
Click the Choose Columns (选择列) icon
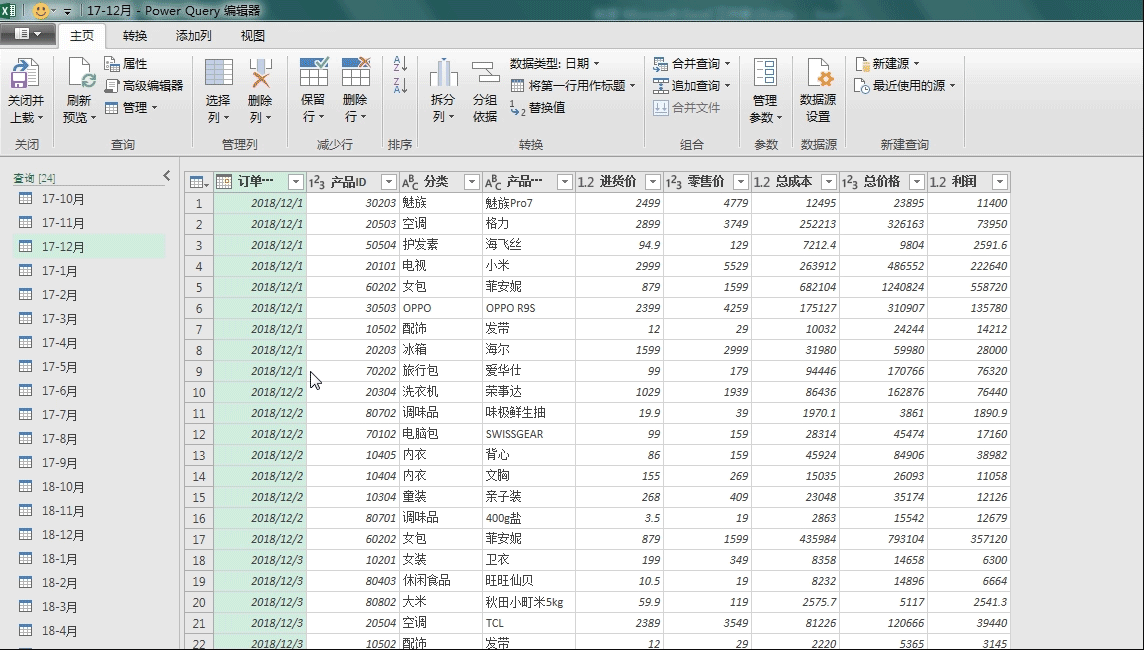click(x=218, y=74)
